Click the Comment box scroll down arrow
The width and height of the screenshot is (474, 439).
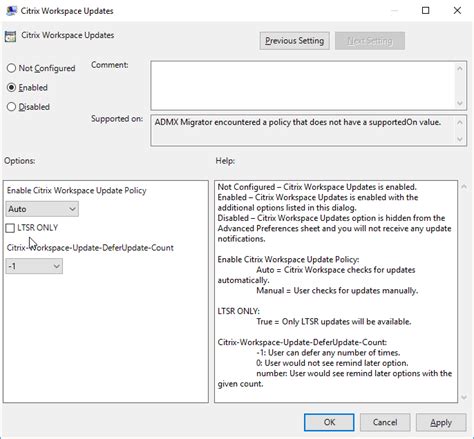click(x=460, y=103)
